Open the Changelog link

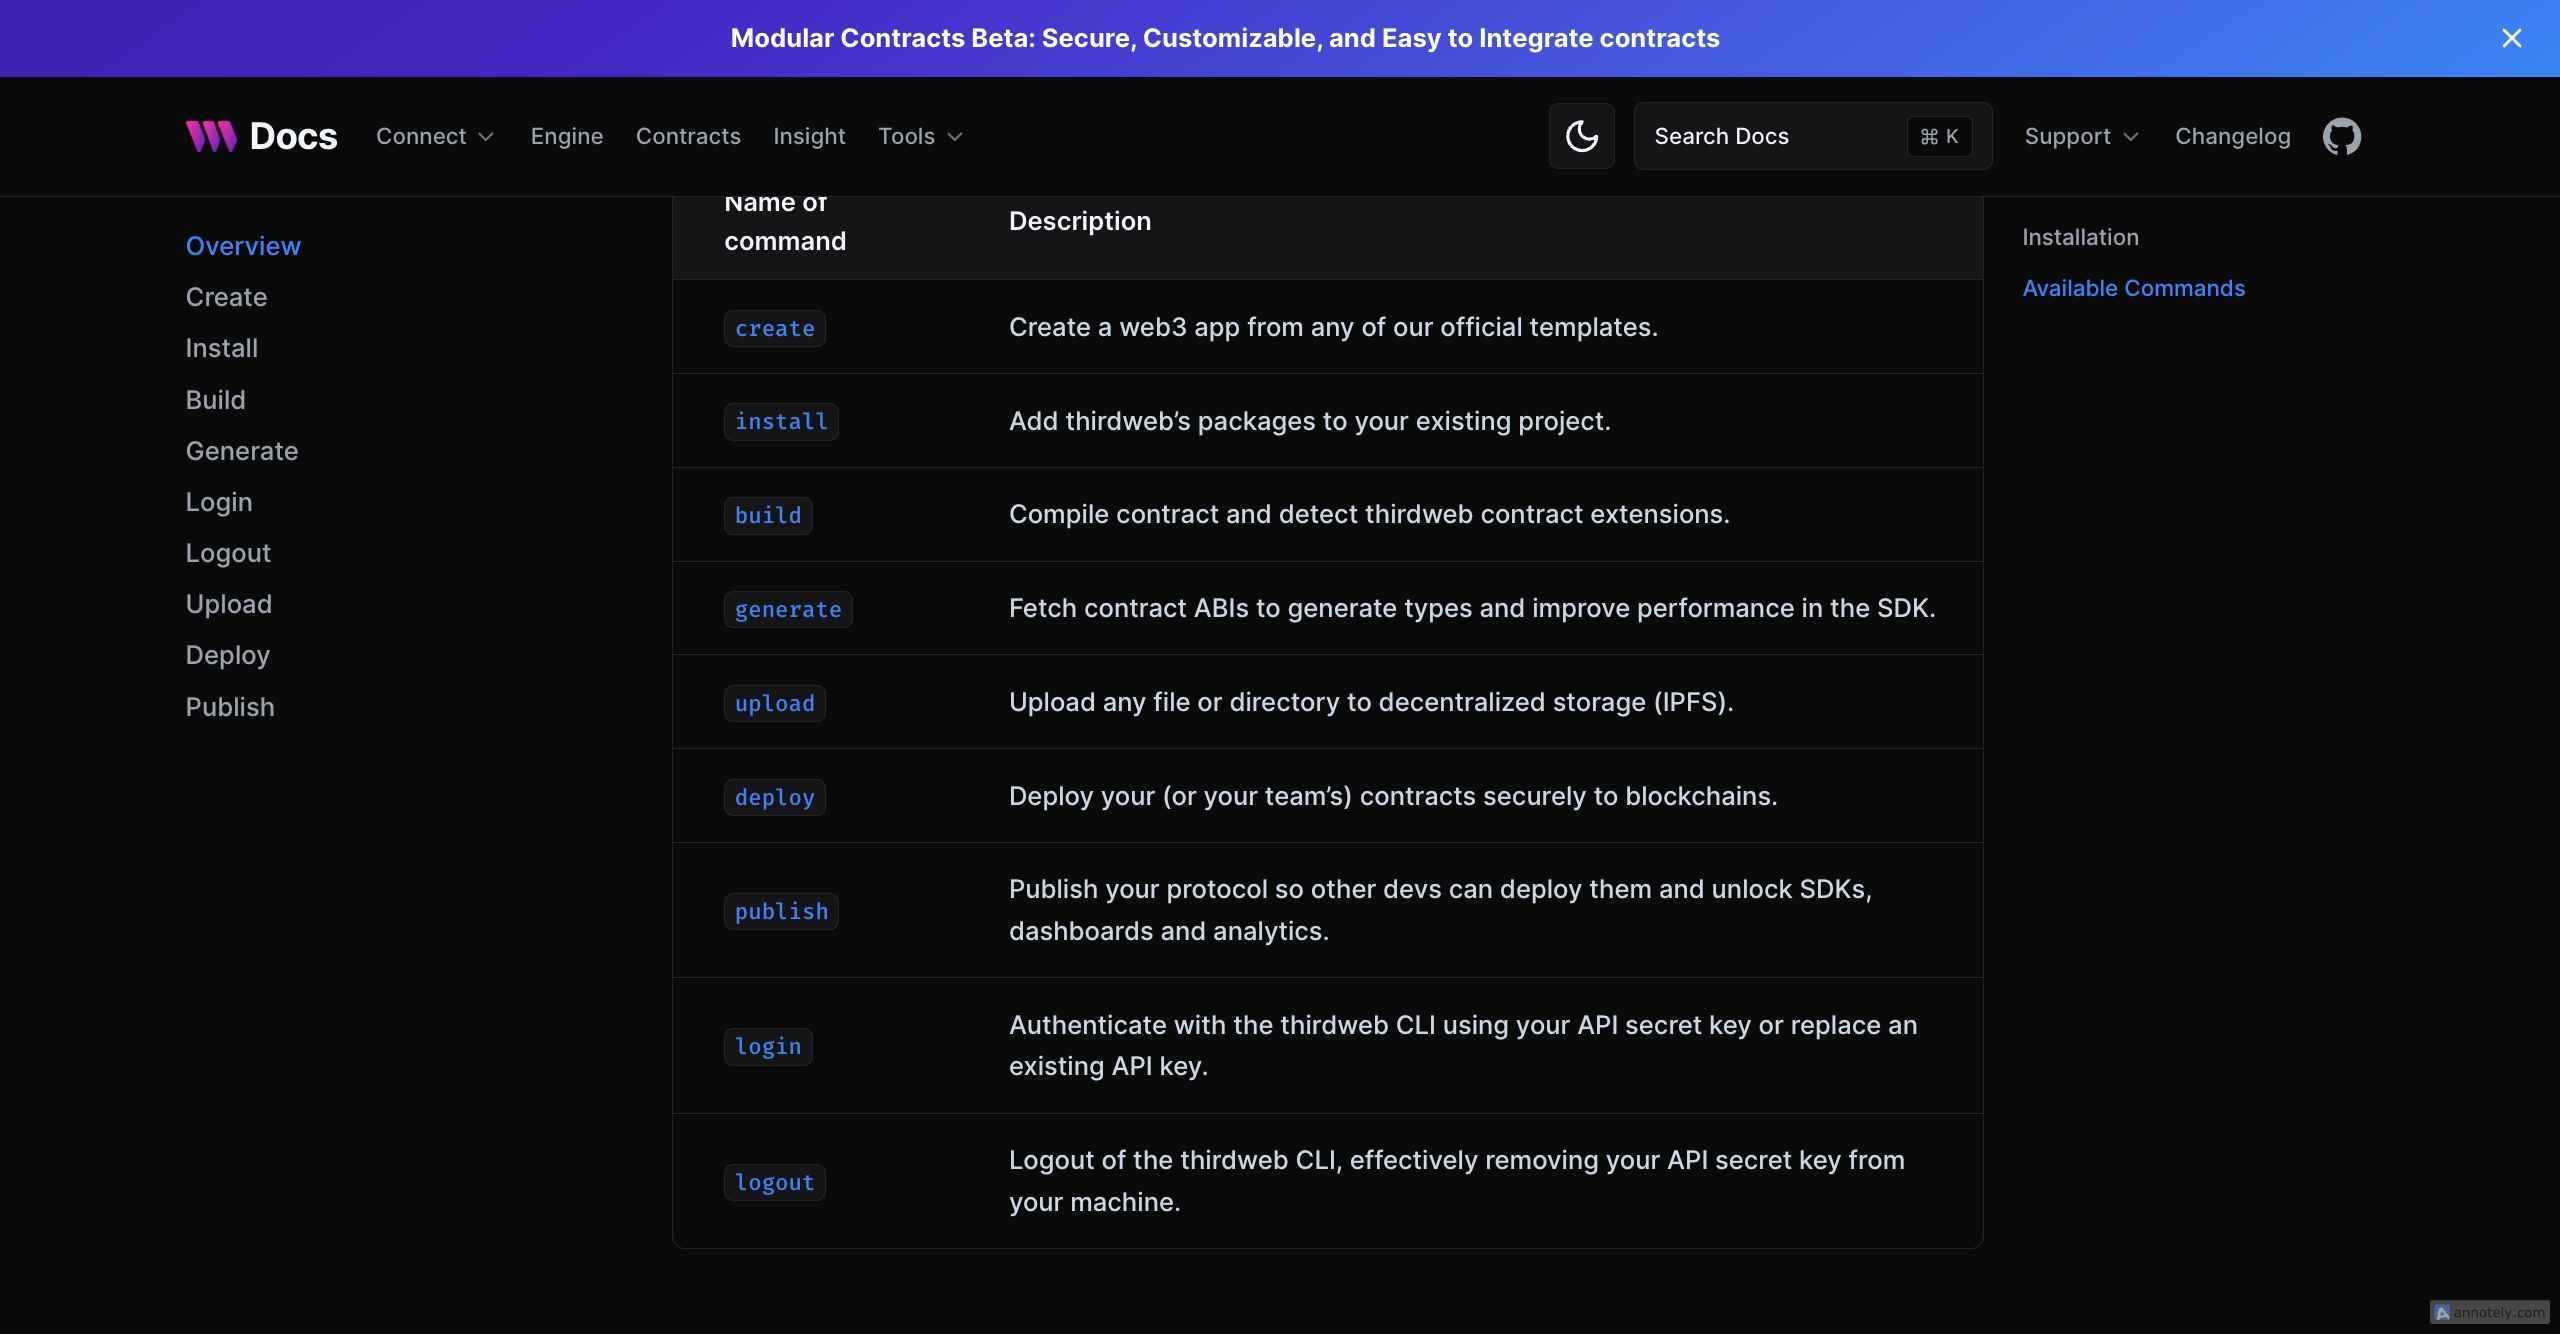(2233, 136)
